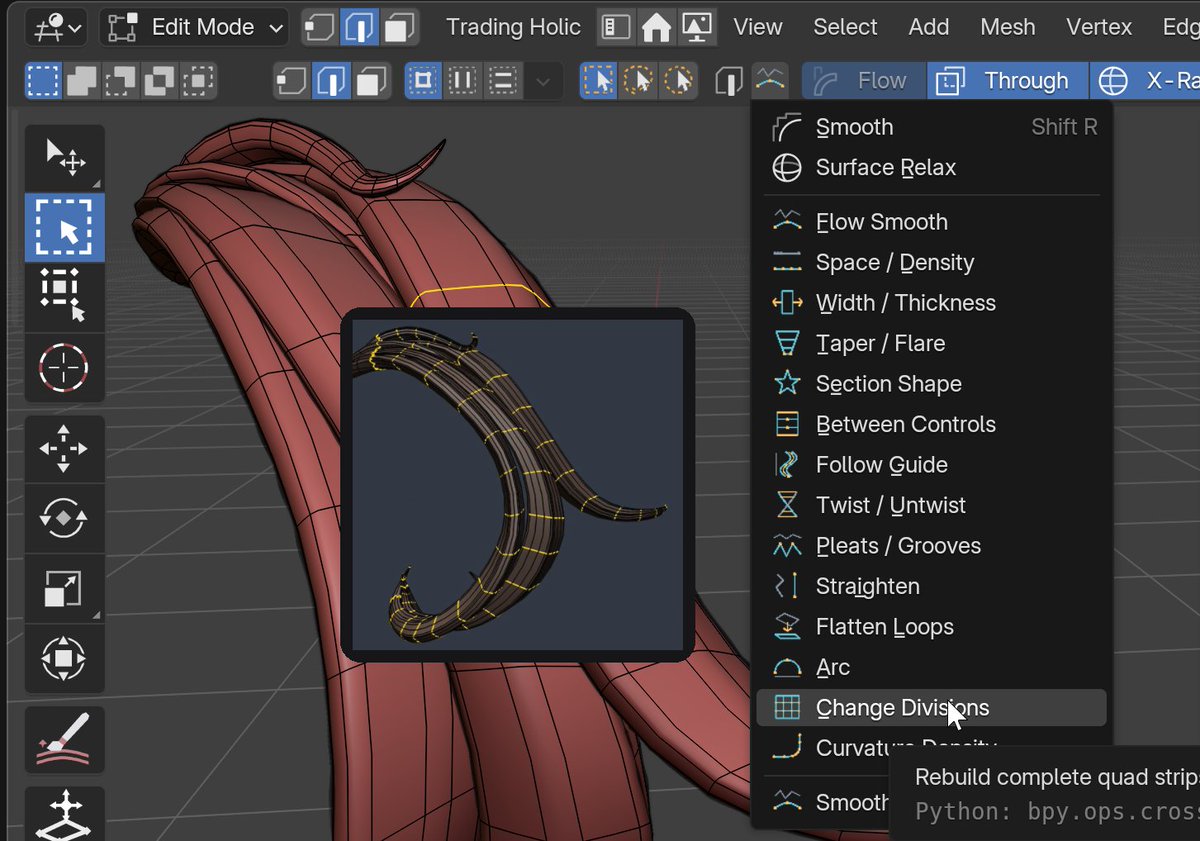The width and height of the screenshot is (1200, 841).
Task: Open the Vertex menu
Action: coord(1099,27)
